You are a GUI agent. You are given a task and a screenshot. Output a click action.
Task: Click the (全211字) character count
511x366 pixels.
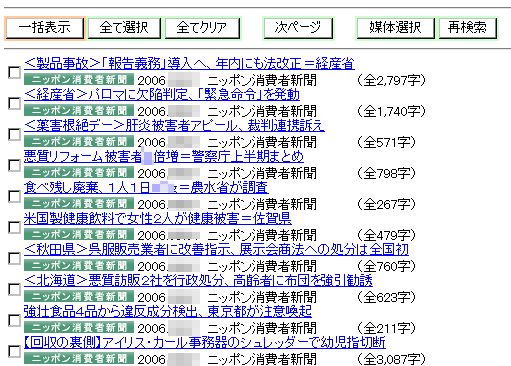click(x=386, y=328)
